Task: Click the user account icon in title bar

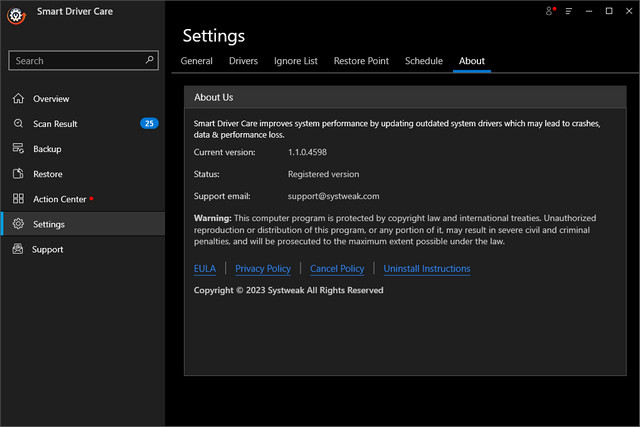Action: 550,11
